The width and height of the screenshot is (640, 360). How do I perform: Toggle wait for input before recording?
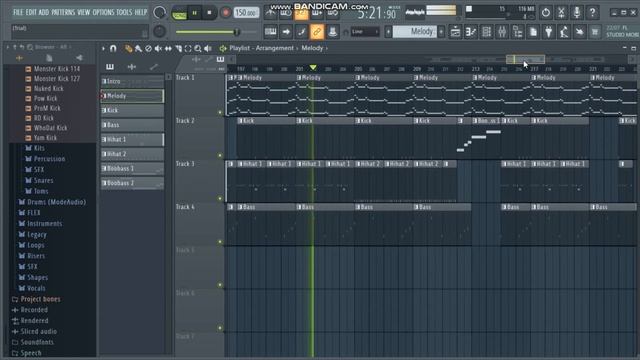coord(286,13)
